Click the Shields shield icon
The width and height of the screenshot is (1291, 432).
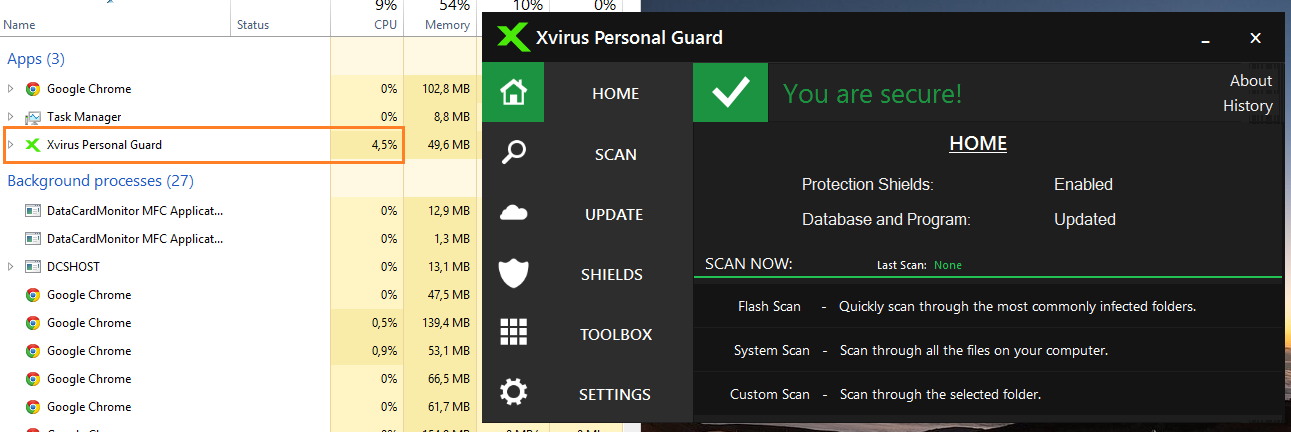[x=513, y=273]
